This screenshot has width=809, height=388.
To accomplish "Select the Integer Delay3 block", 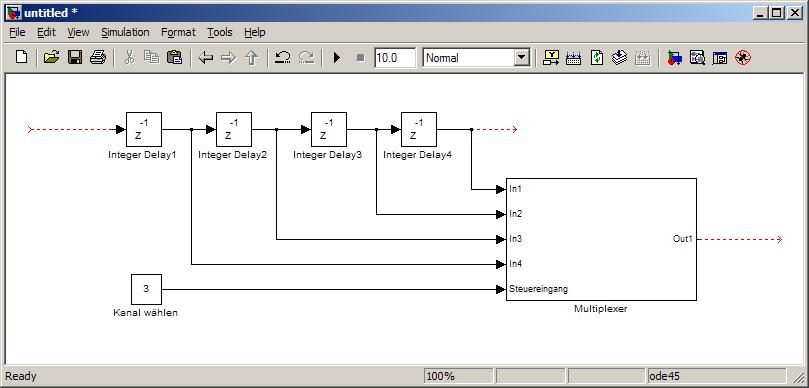I will 329,130.
